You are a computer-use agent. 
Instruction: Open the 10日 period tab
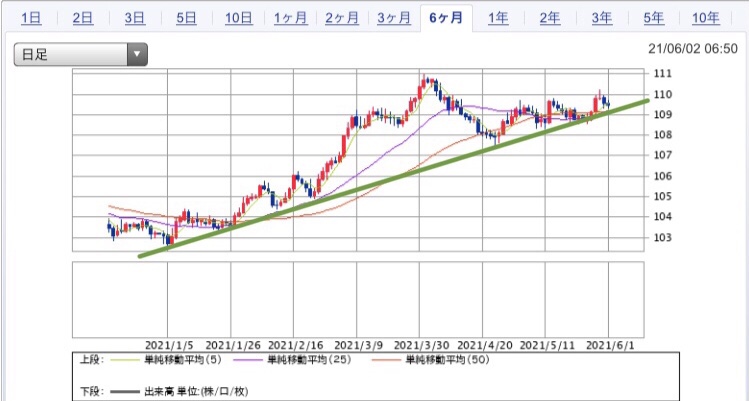click(x=239, y=18)
